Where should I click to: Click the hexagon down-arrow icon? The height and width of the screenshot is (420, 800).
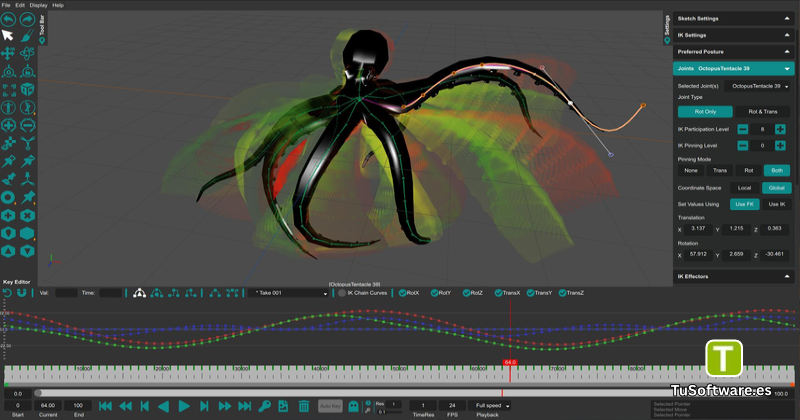pos(28,251)
